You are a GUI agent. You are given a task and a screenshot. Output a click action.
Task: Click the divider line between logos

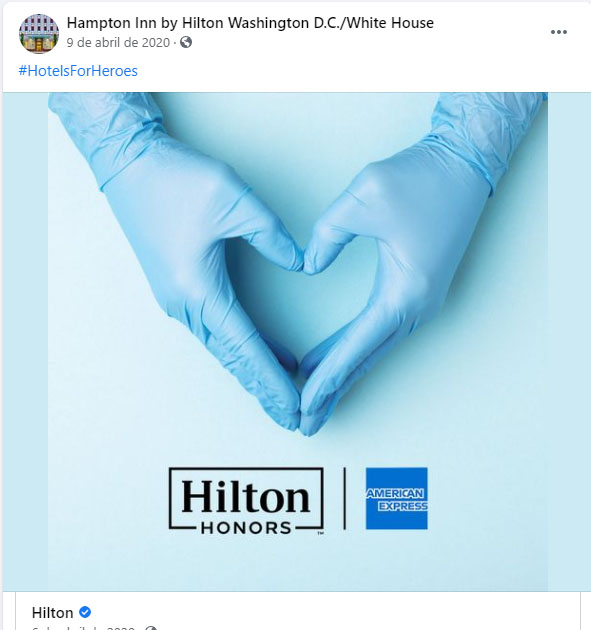click(x=344, y=498)
